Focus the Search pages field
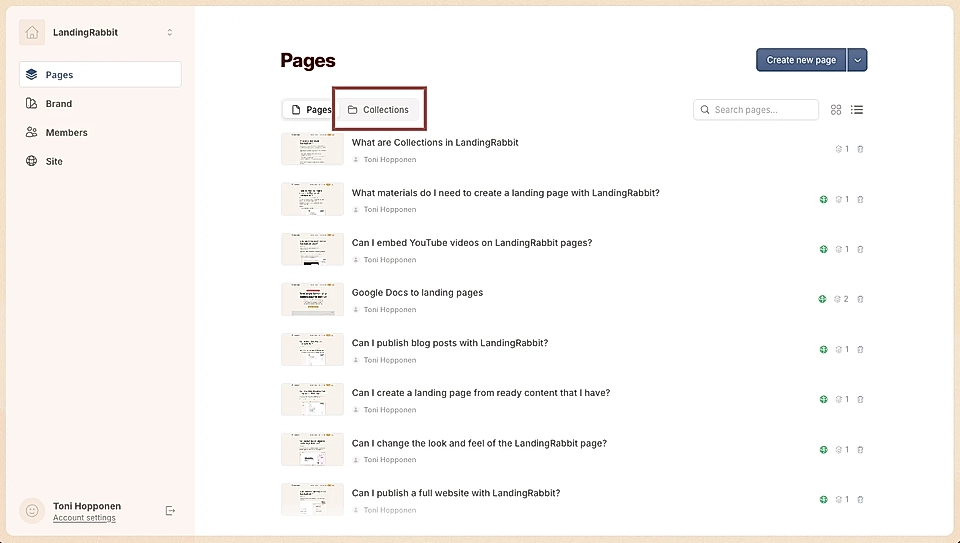This screenshot has height=543, width=960. 756,110
